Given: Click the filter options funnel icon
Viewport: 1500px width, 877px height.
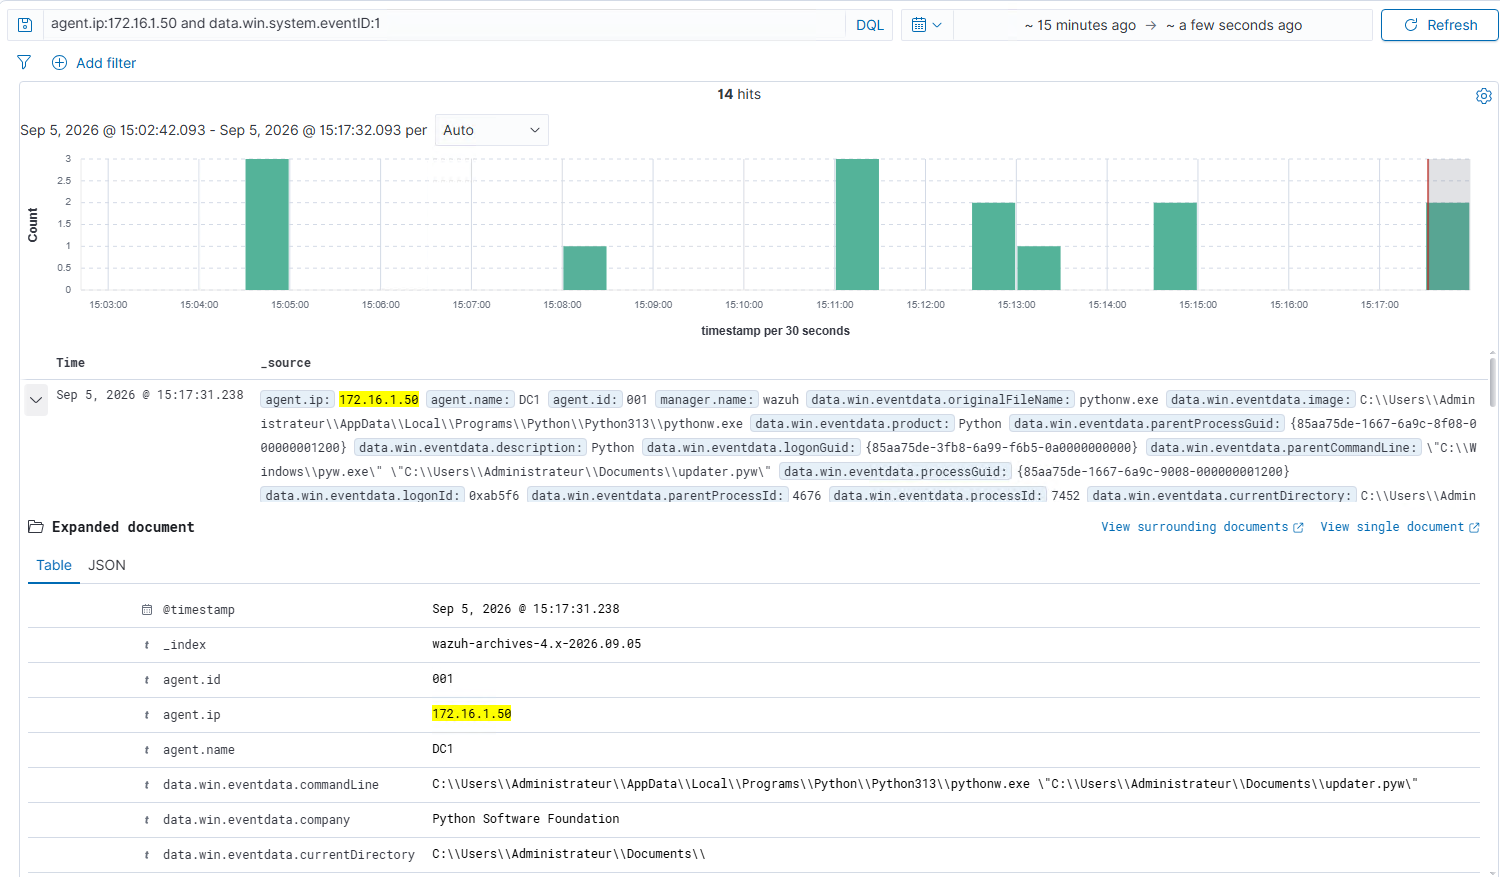Looking at the screenshot, I should pyautogui.click(x=24, y=62).
